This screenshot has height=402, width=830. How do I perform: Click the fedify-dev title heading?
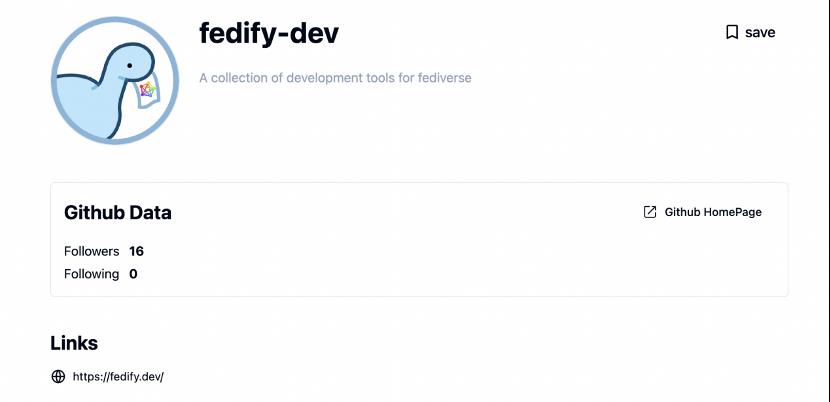[269, 33]
